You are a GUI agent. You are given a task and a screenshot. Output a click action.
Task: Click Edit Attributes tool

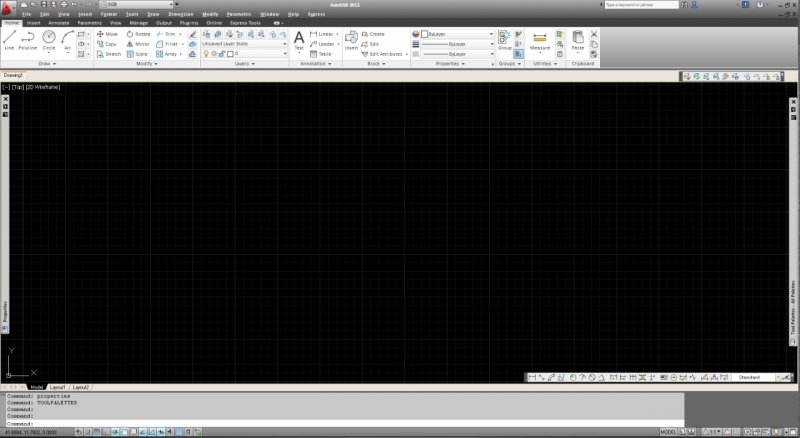[382, 54]
